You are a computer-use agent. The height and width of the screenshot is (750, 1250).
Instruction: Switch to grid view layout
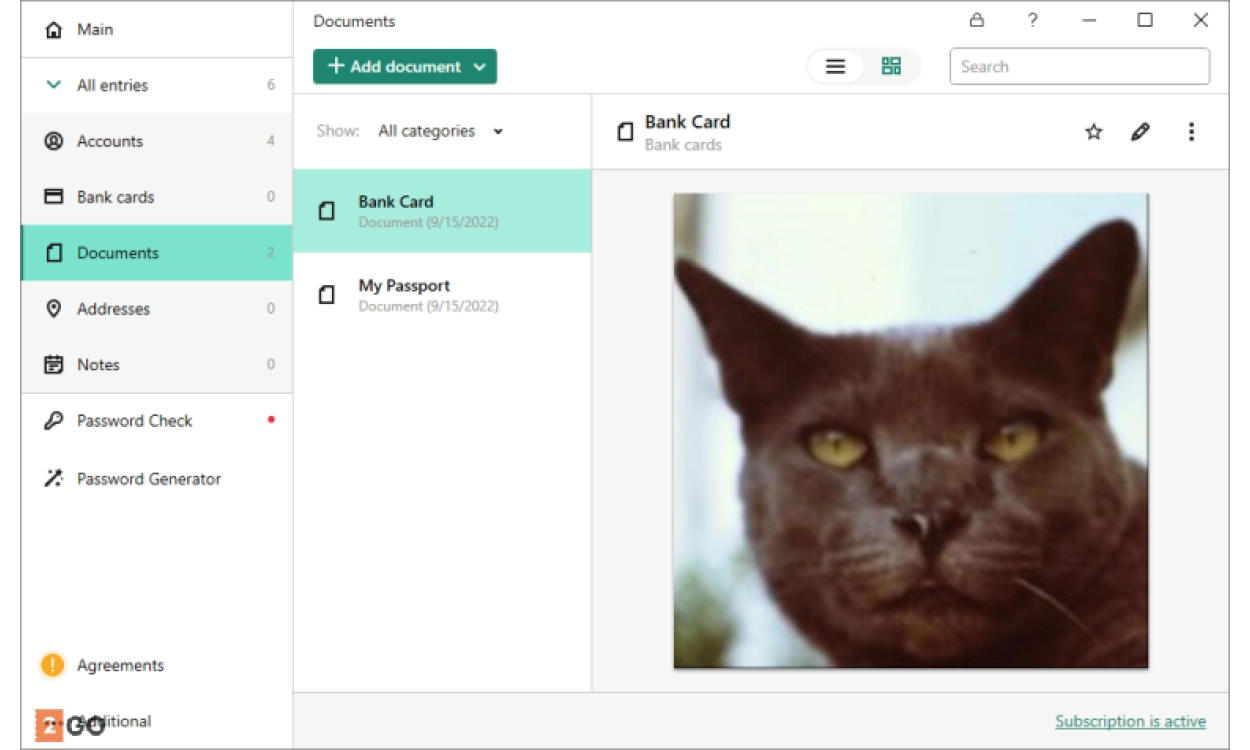pos(891,67)
